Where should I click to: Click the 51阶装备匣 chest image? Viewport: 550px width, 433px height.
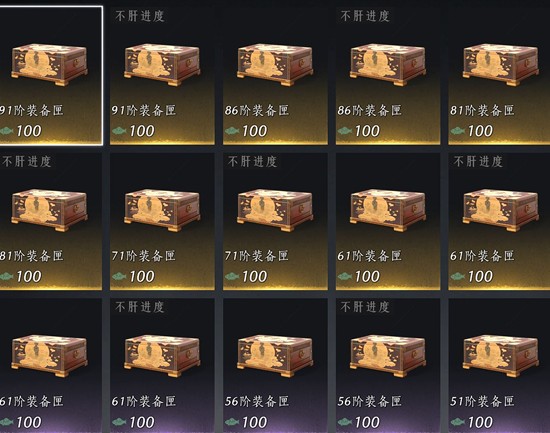[501, 355]
